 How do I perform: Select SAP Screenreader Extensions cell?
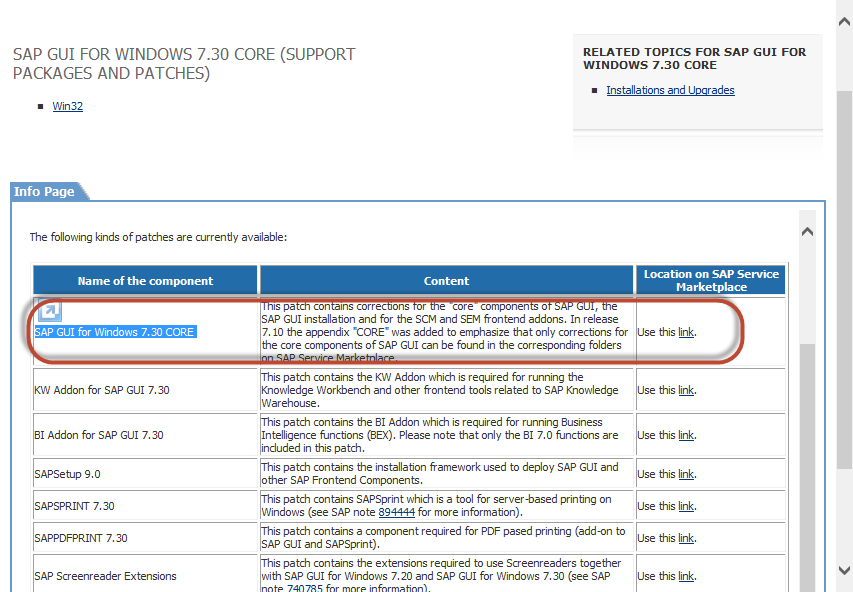pyautogui.click(x=145, y=574)
